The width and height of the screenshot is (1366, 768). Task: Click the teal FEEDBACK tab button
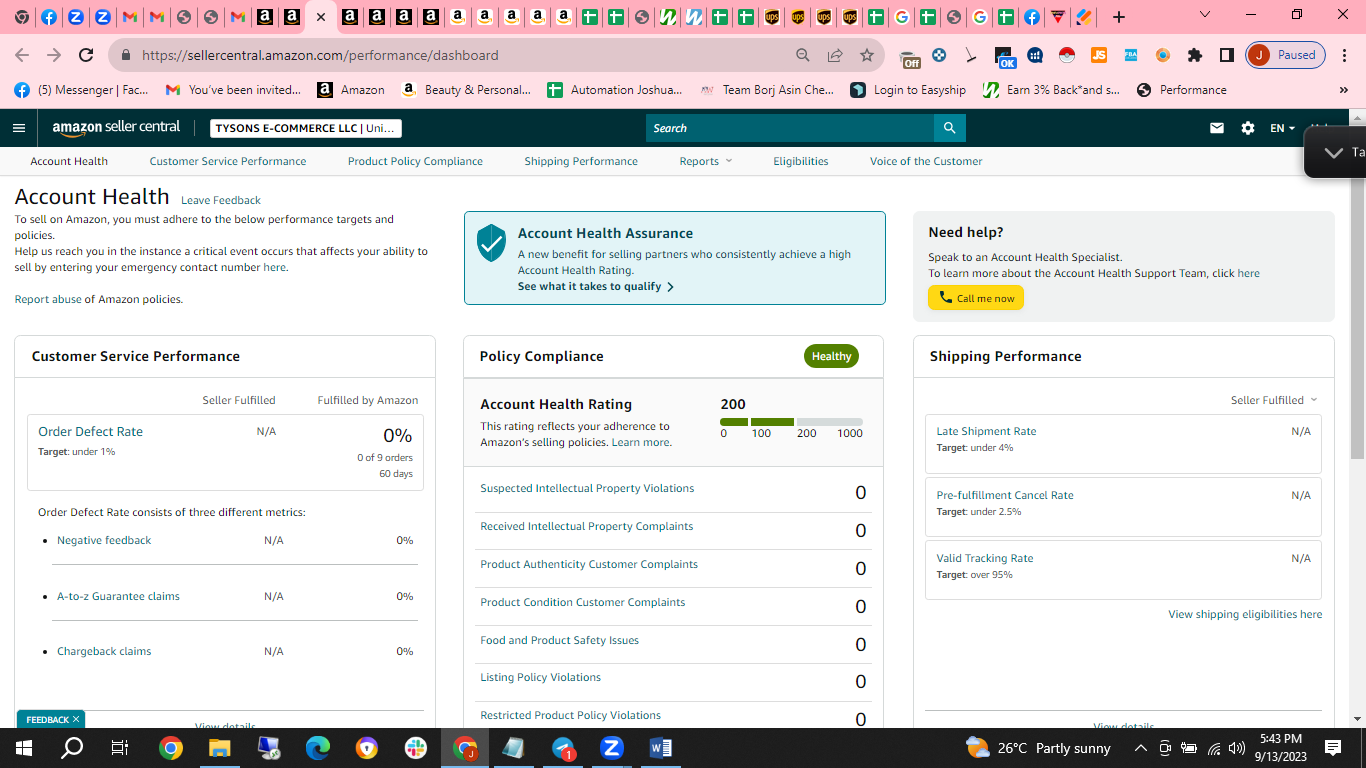(x=51, y=719)
